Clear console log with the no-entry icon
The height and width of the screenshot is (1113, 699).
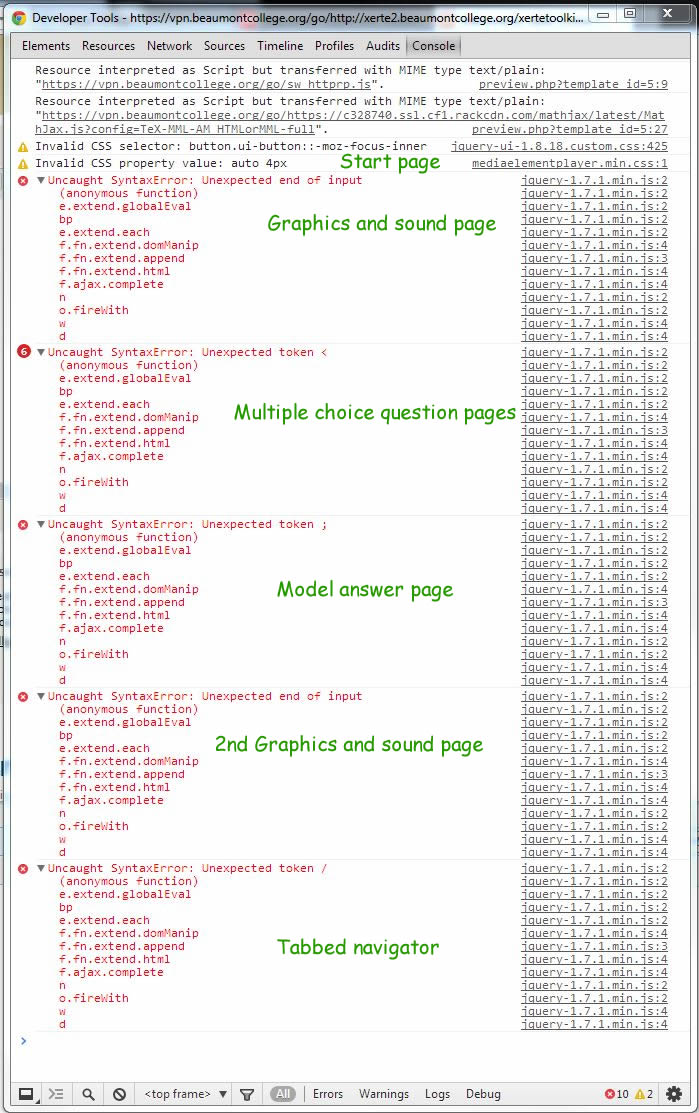tap(120, 1094)
